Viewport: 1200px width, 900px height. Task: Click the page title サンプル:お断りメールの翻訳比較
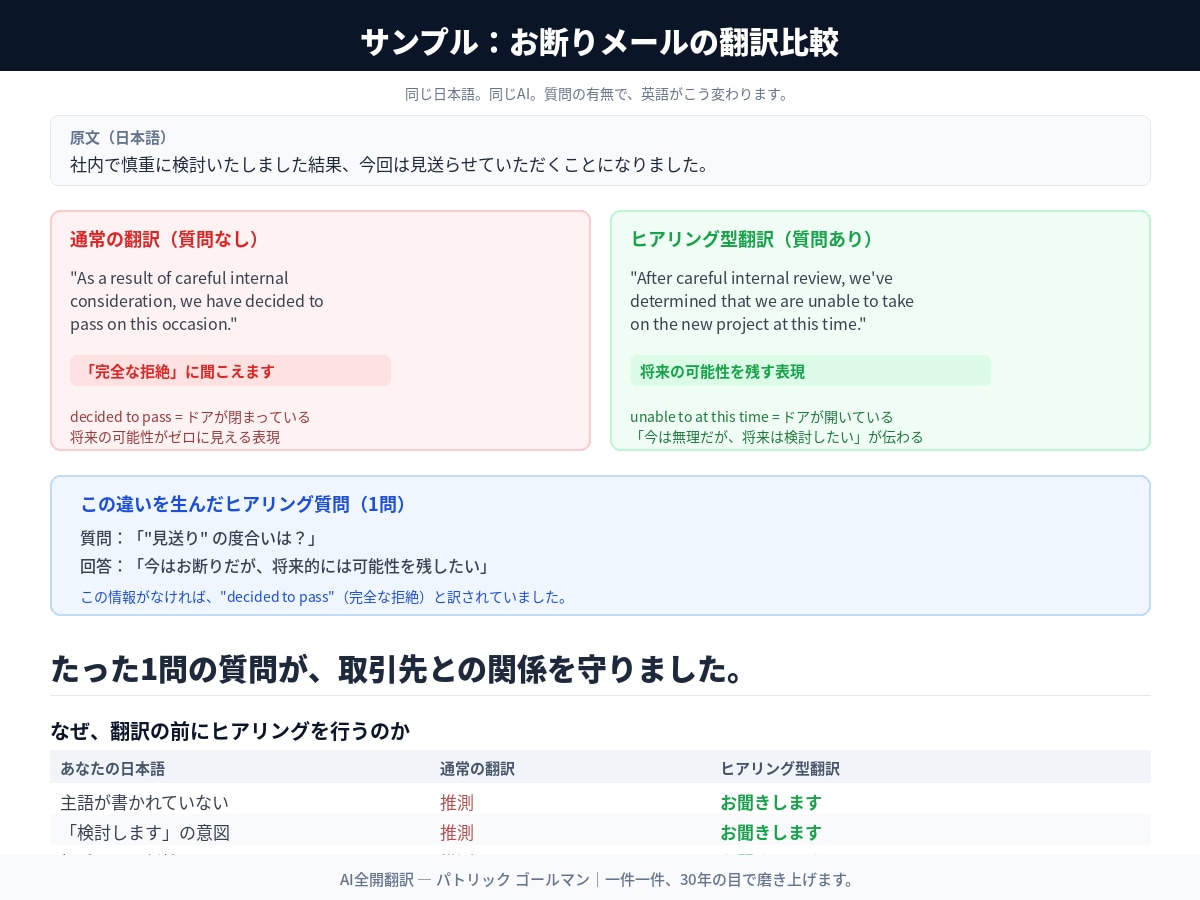tap(600, 42)
